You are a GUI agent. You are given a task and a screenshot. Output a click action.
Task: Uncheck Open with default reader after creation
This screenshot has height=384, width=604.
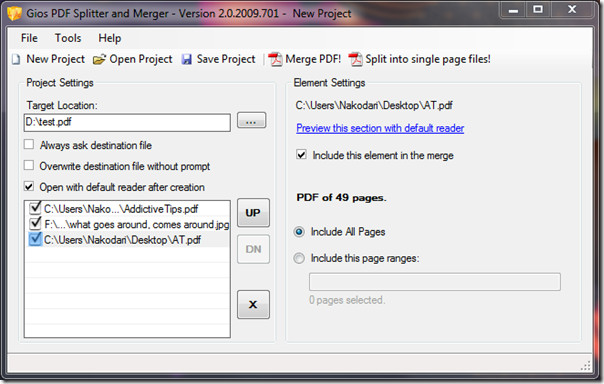29,186
